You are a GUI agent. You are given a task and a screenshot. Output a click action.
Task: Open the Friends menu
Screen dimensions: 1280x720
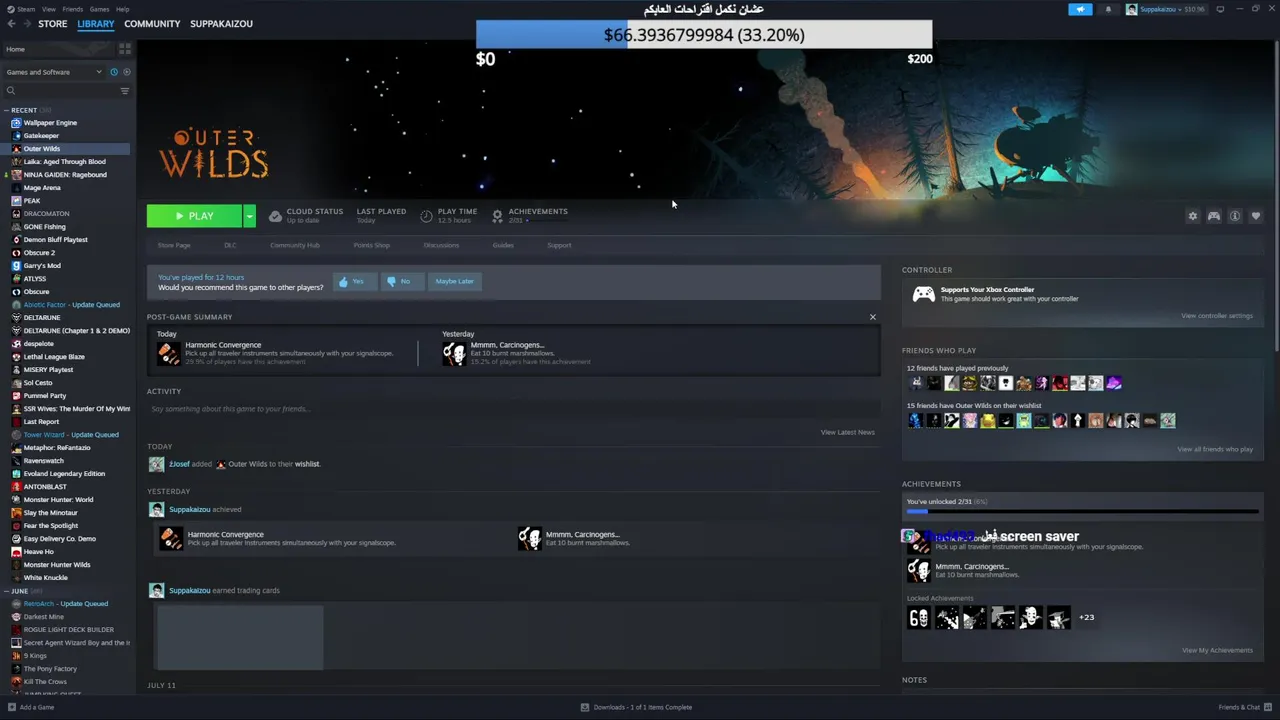pyautogui.click(x=73, y=9)
